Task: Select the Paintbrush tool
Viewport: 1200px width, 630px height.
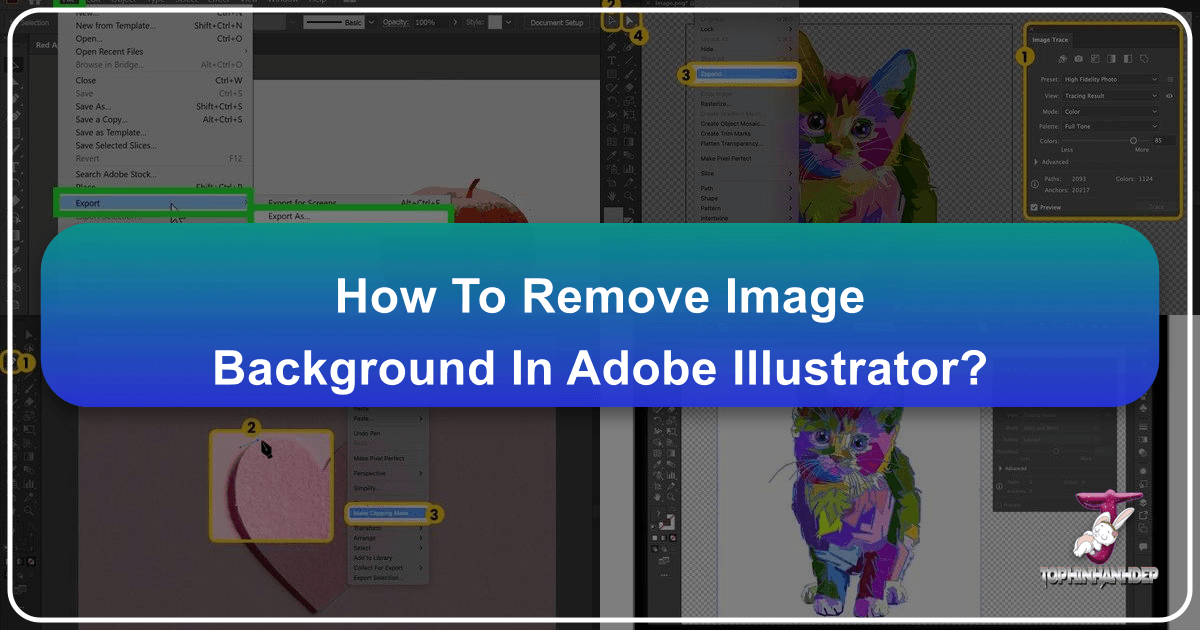Action: 629,74
